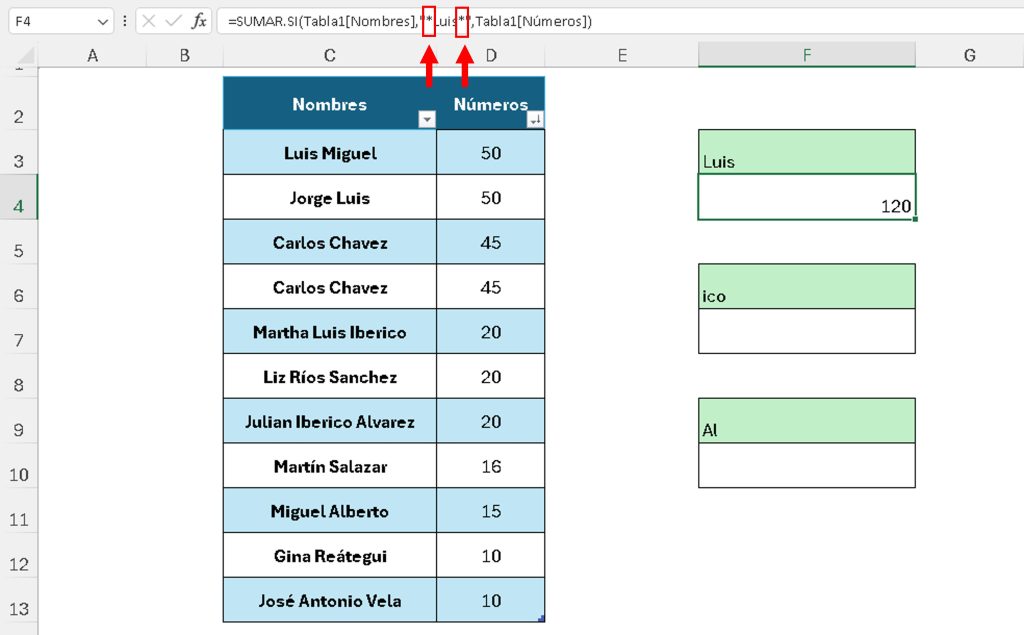Open the Números column sort filter button
This screenshot has height=635, width=1024.
[x=536, y=120]
